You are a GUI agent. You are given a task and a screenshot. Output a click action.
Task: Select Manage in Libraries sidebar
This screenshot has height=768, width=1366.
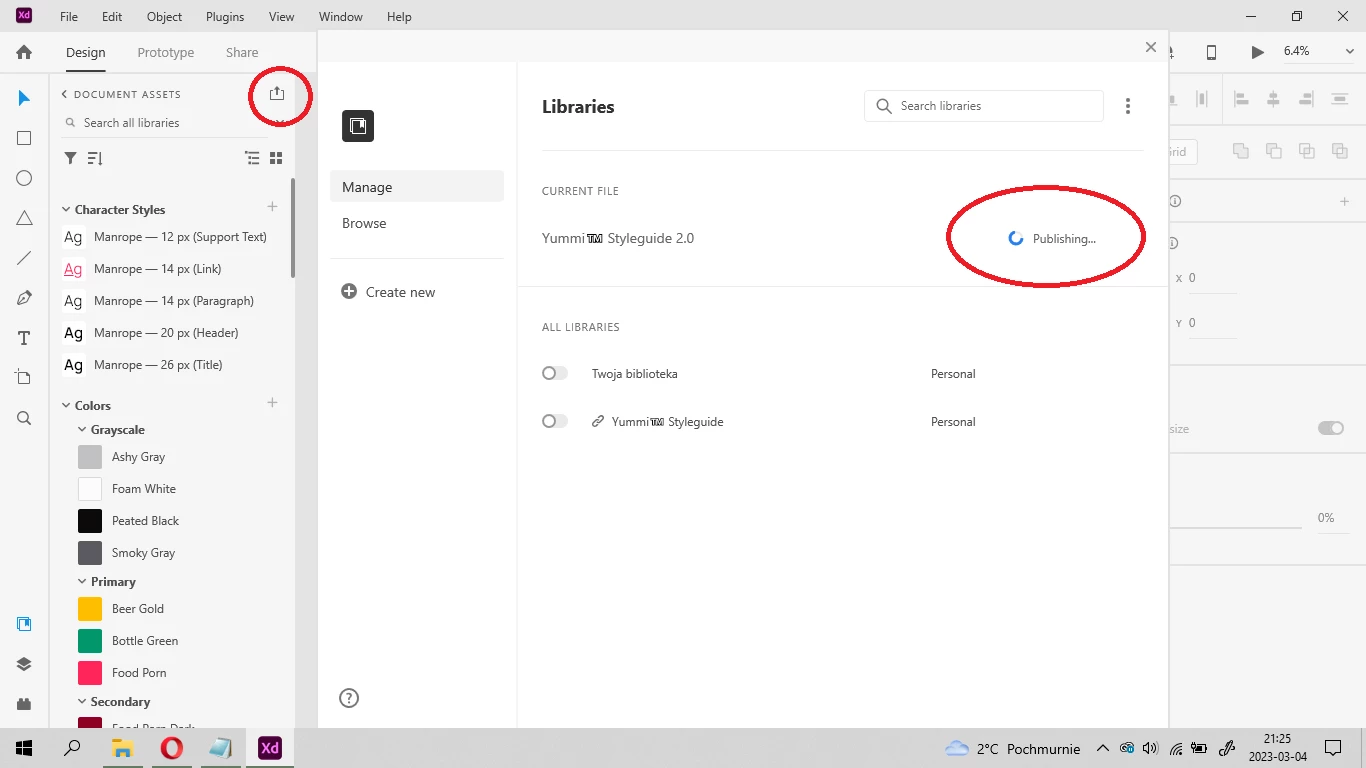pyautogui.click(x=417, y=187)
